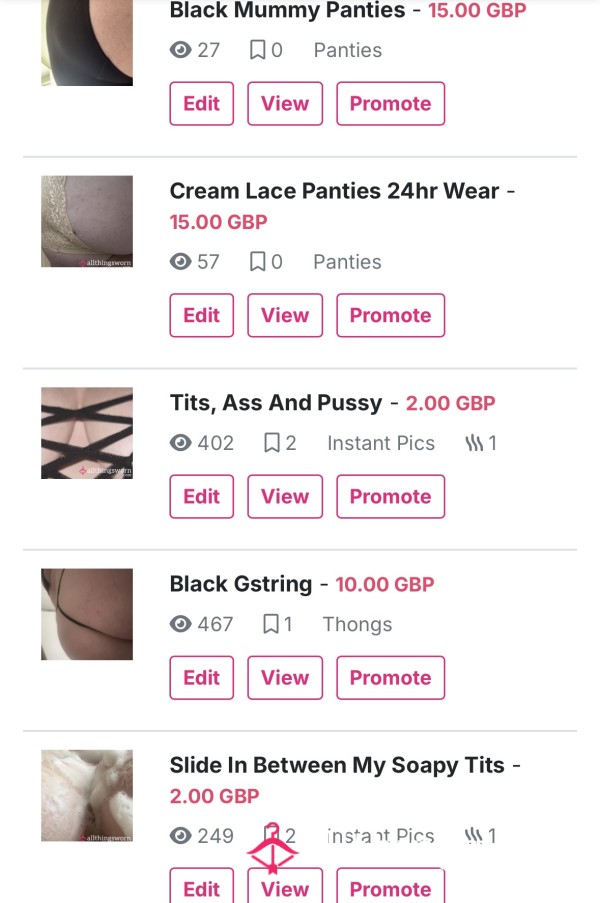600x903 pixels.
Task: Select the Thongs category label
Action: pos(357,624)
